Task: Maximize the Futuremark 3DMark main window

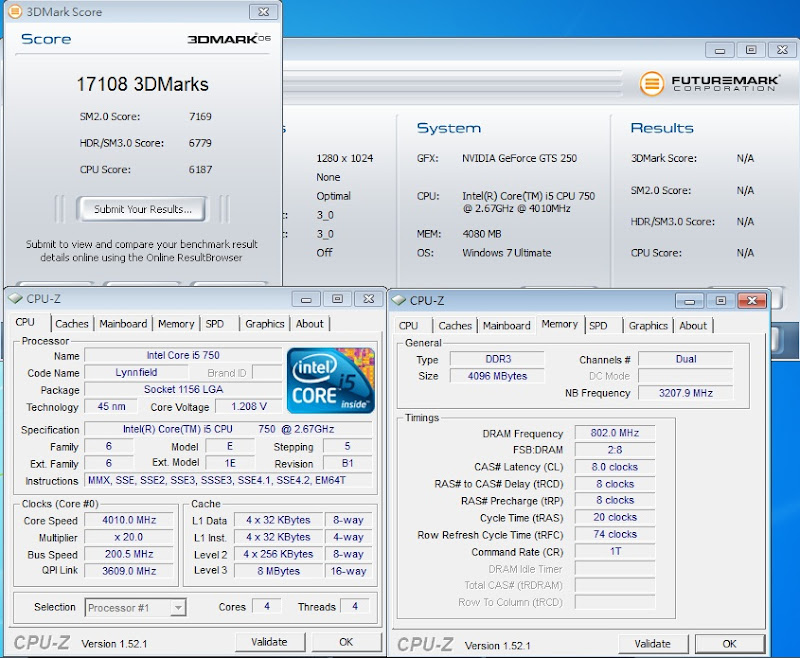Action: 751,50
